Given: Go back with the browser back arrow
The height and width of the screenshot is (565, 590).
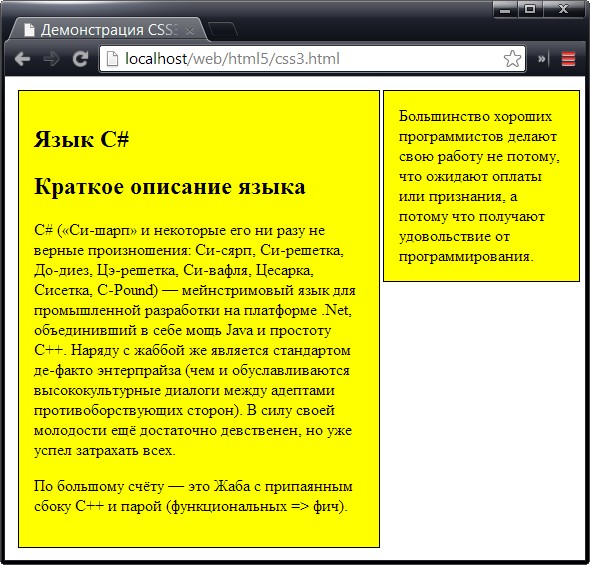Looking at the screenshot, I should [22, 59].
